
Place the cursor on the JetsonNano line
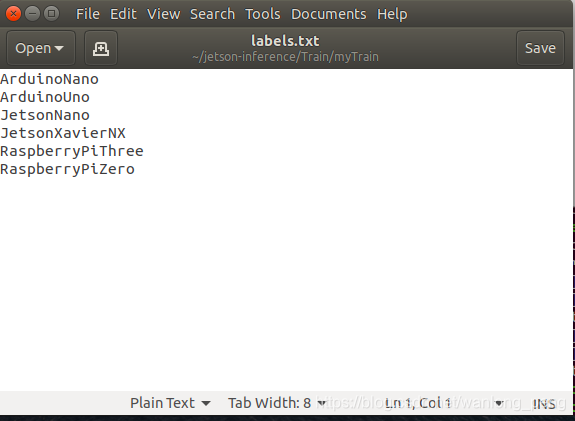[45, 115]
